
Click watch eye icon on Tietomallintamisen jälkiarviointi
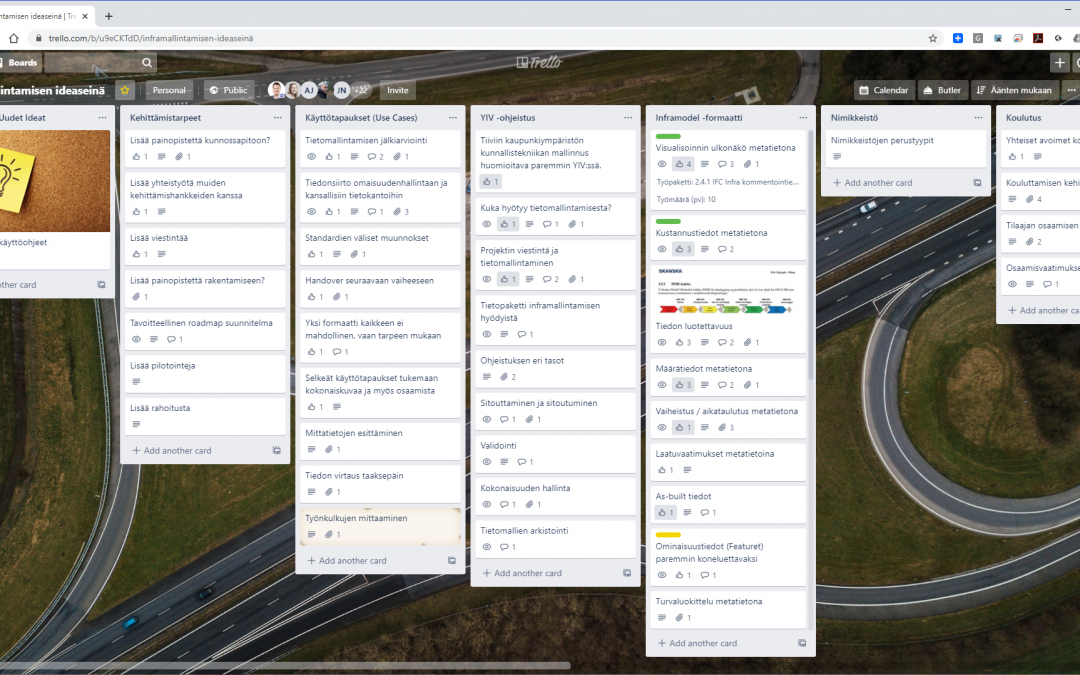tap(311, 157)
